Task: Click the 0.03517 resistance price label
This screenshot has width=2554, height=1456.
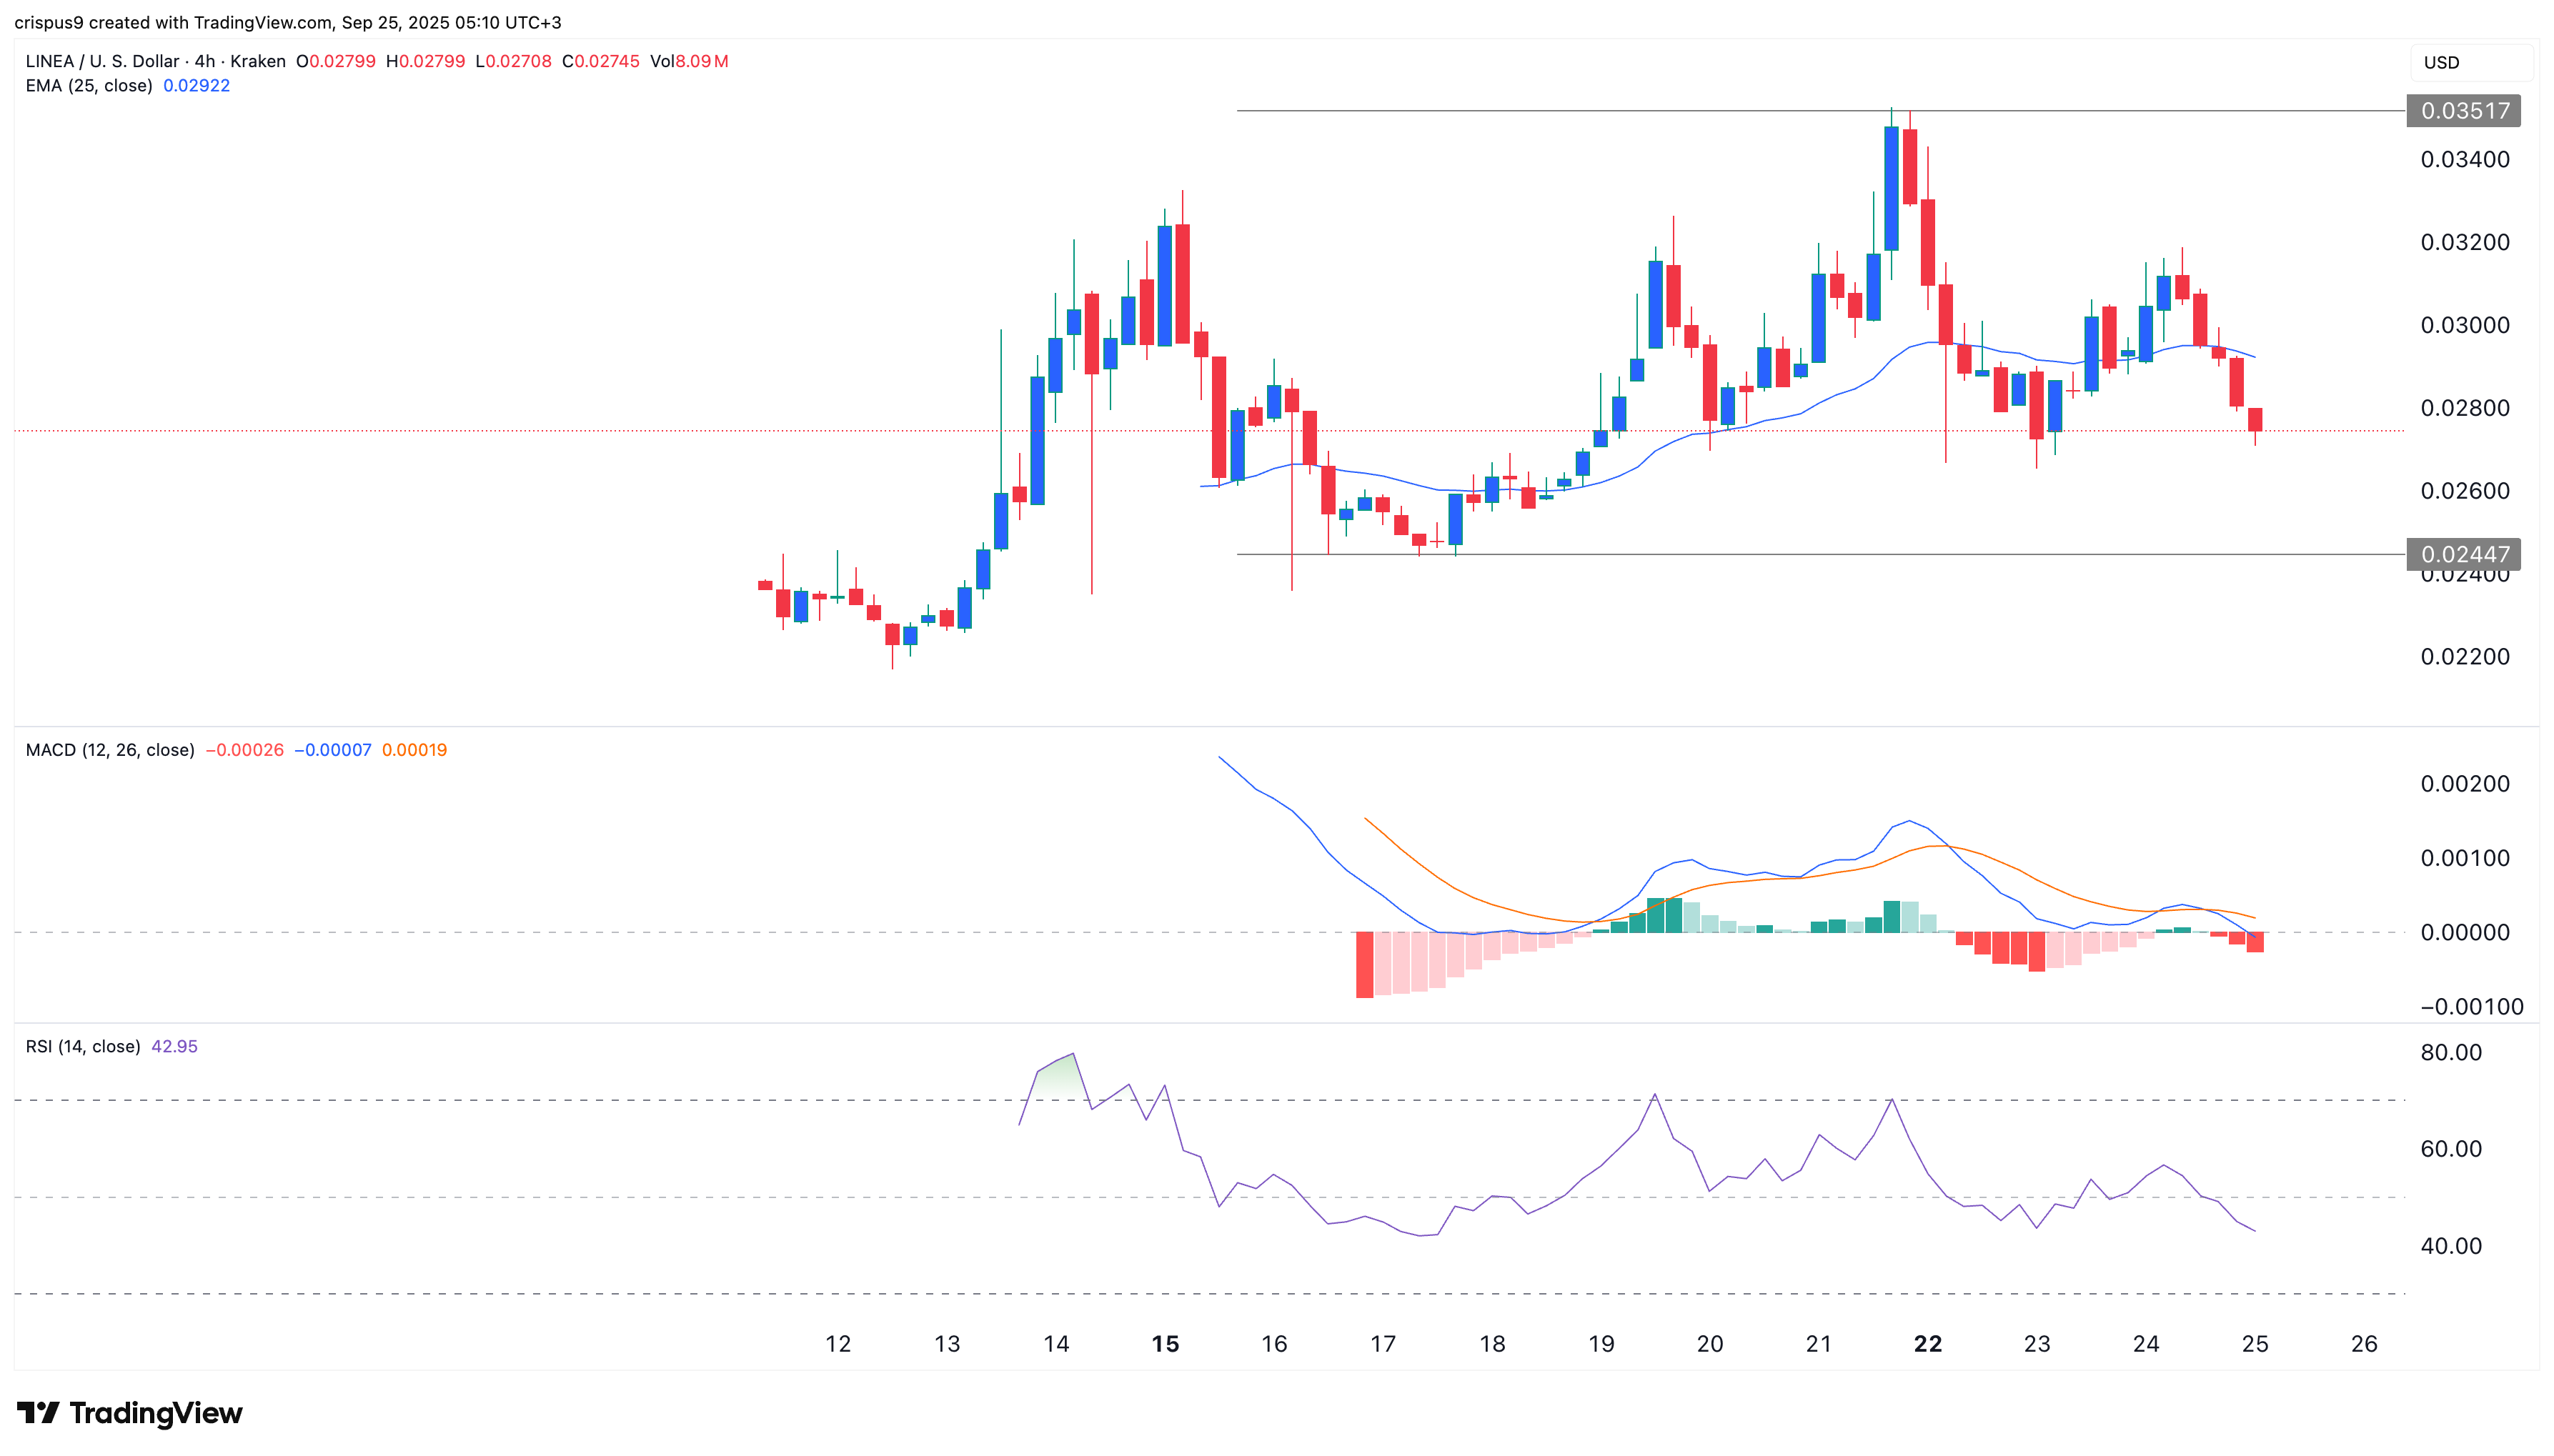Action: [x=2463, y=111]
